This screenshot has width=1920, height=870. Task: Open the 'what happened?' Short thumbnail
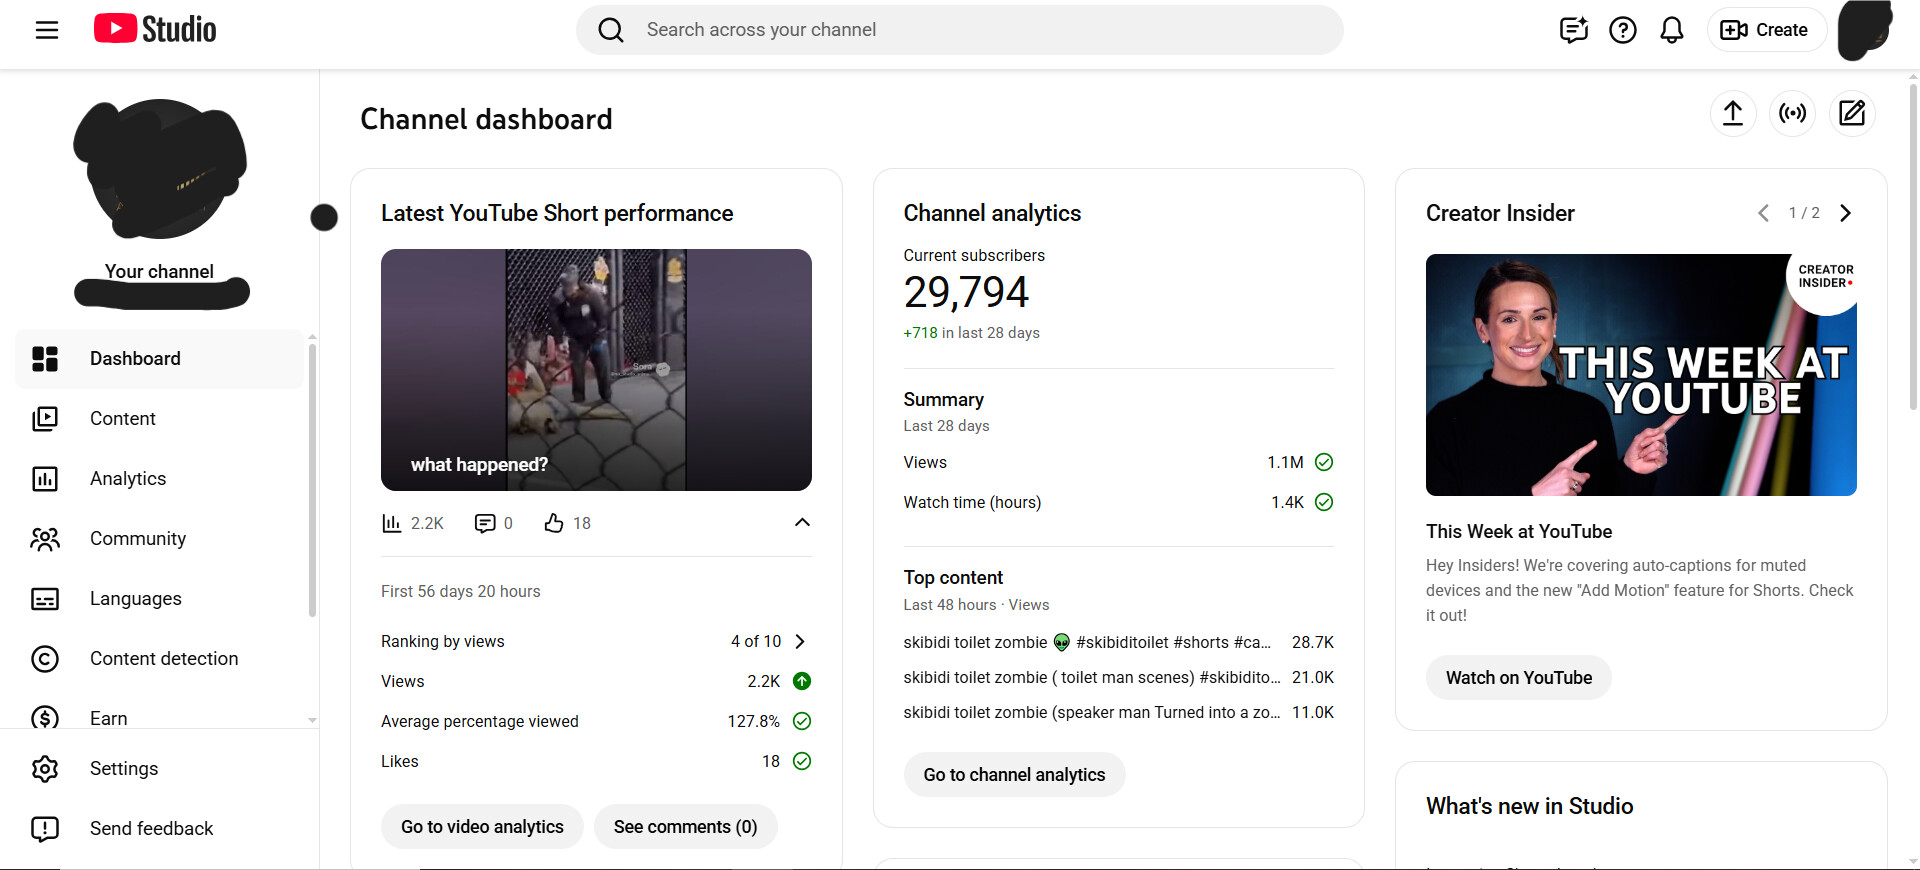[x=596, y=370]
